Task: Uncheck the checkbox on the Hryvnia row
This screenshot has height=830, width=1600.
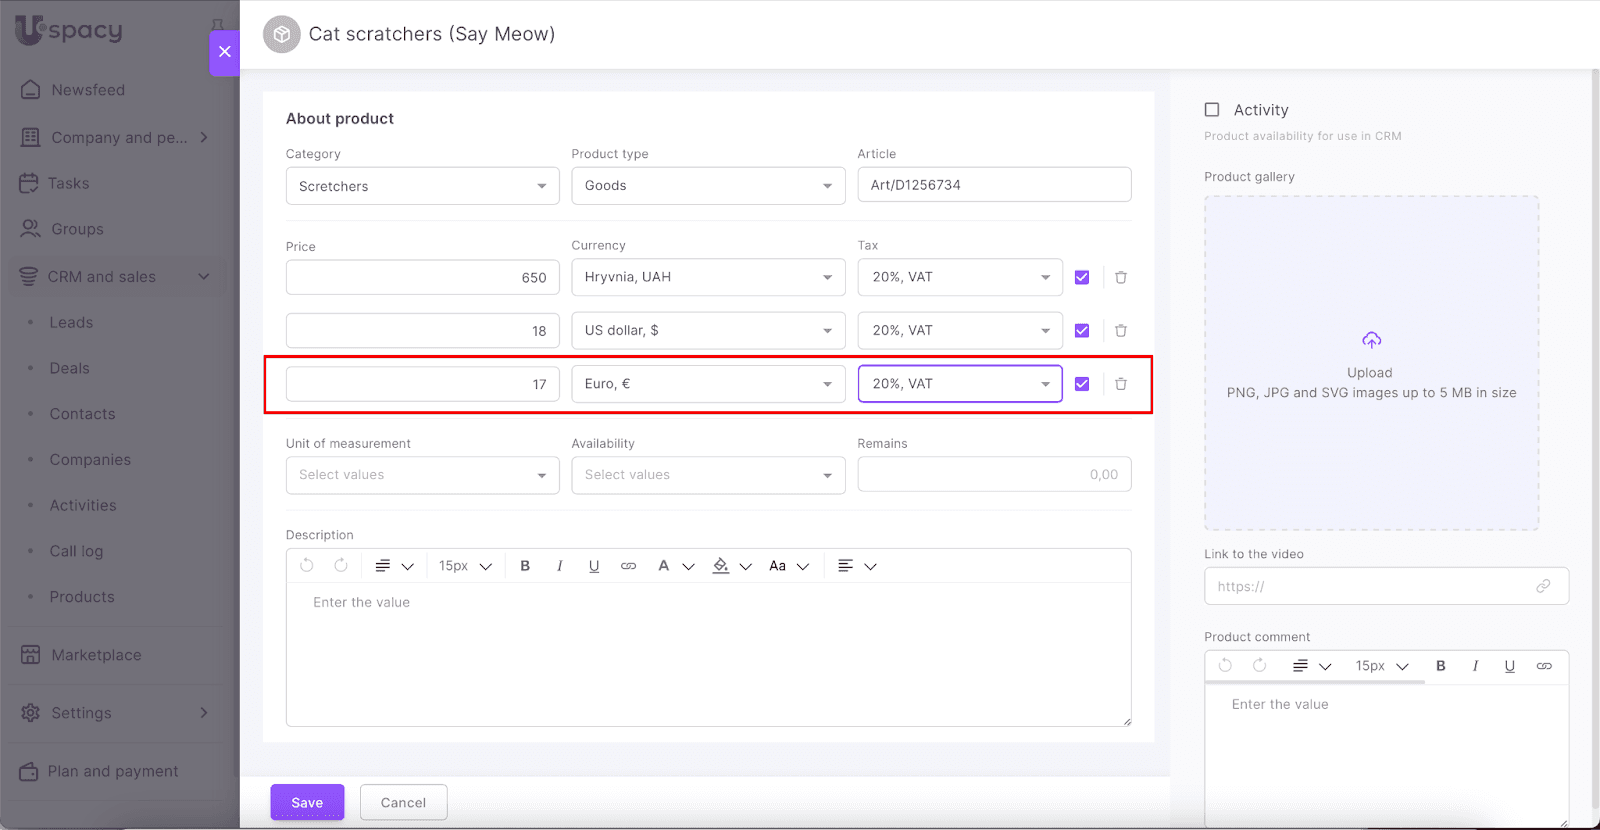Action: 1082,277
